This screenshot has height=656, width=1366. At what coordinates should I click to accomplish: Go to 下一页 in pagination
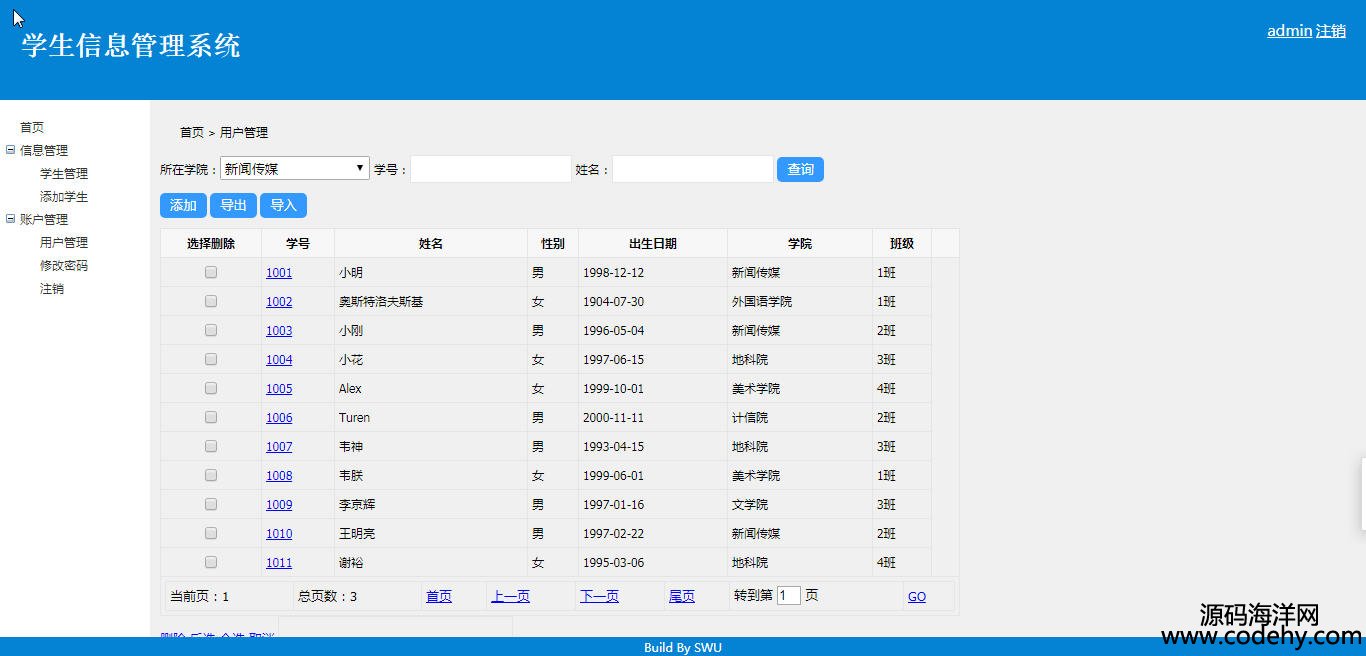point(599,596)
